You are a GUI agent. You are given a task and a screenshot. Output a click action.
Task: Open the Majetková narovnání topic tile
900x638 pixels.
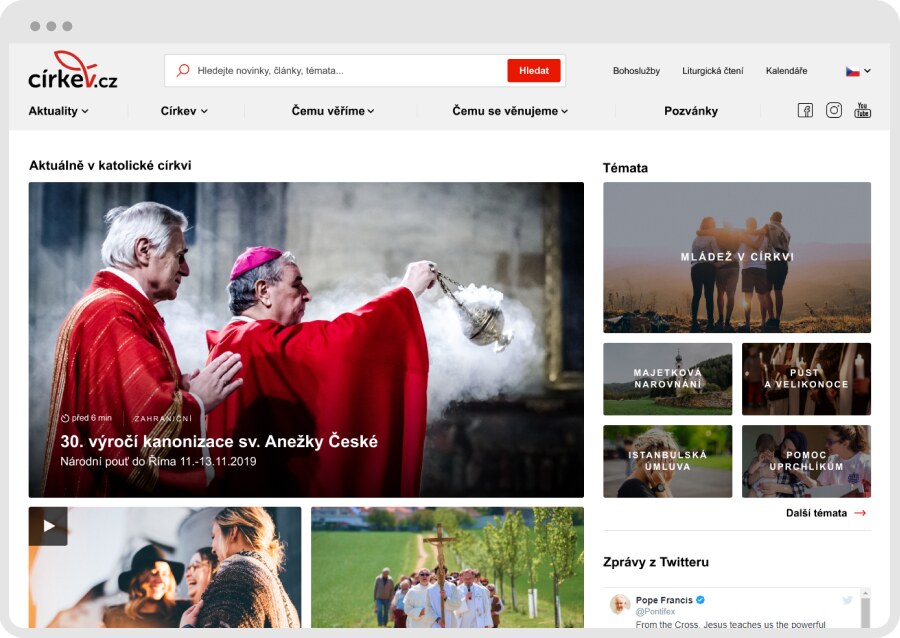668,379
